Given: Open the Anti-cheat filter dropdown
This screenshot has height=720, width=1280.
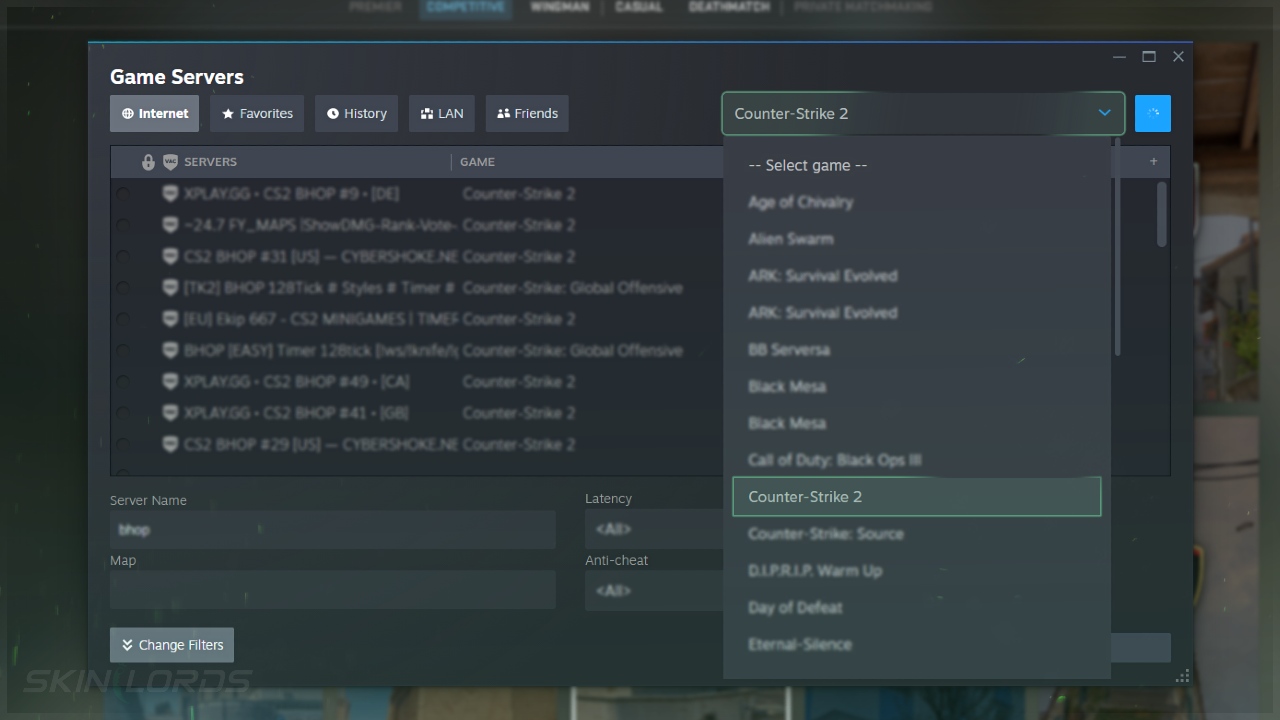Looking at the screenshot, I should [x=654, y=590].
